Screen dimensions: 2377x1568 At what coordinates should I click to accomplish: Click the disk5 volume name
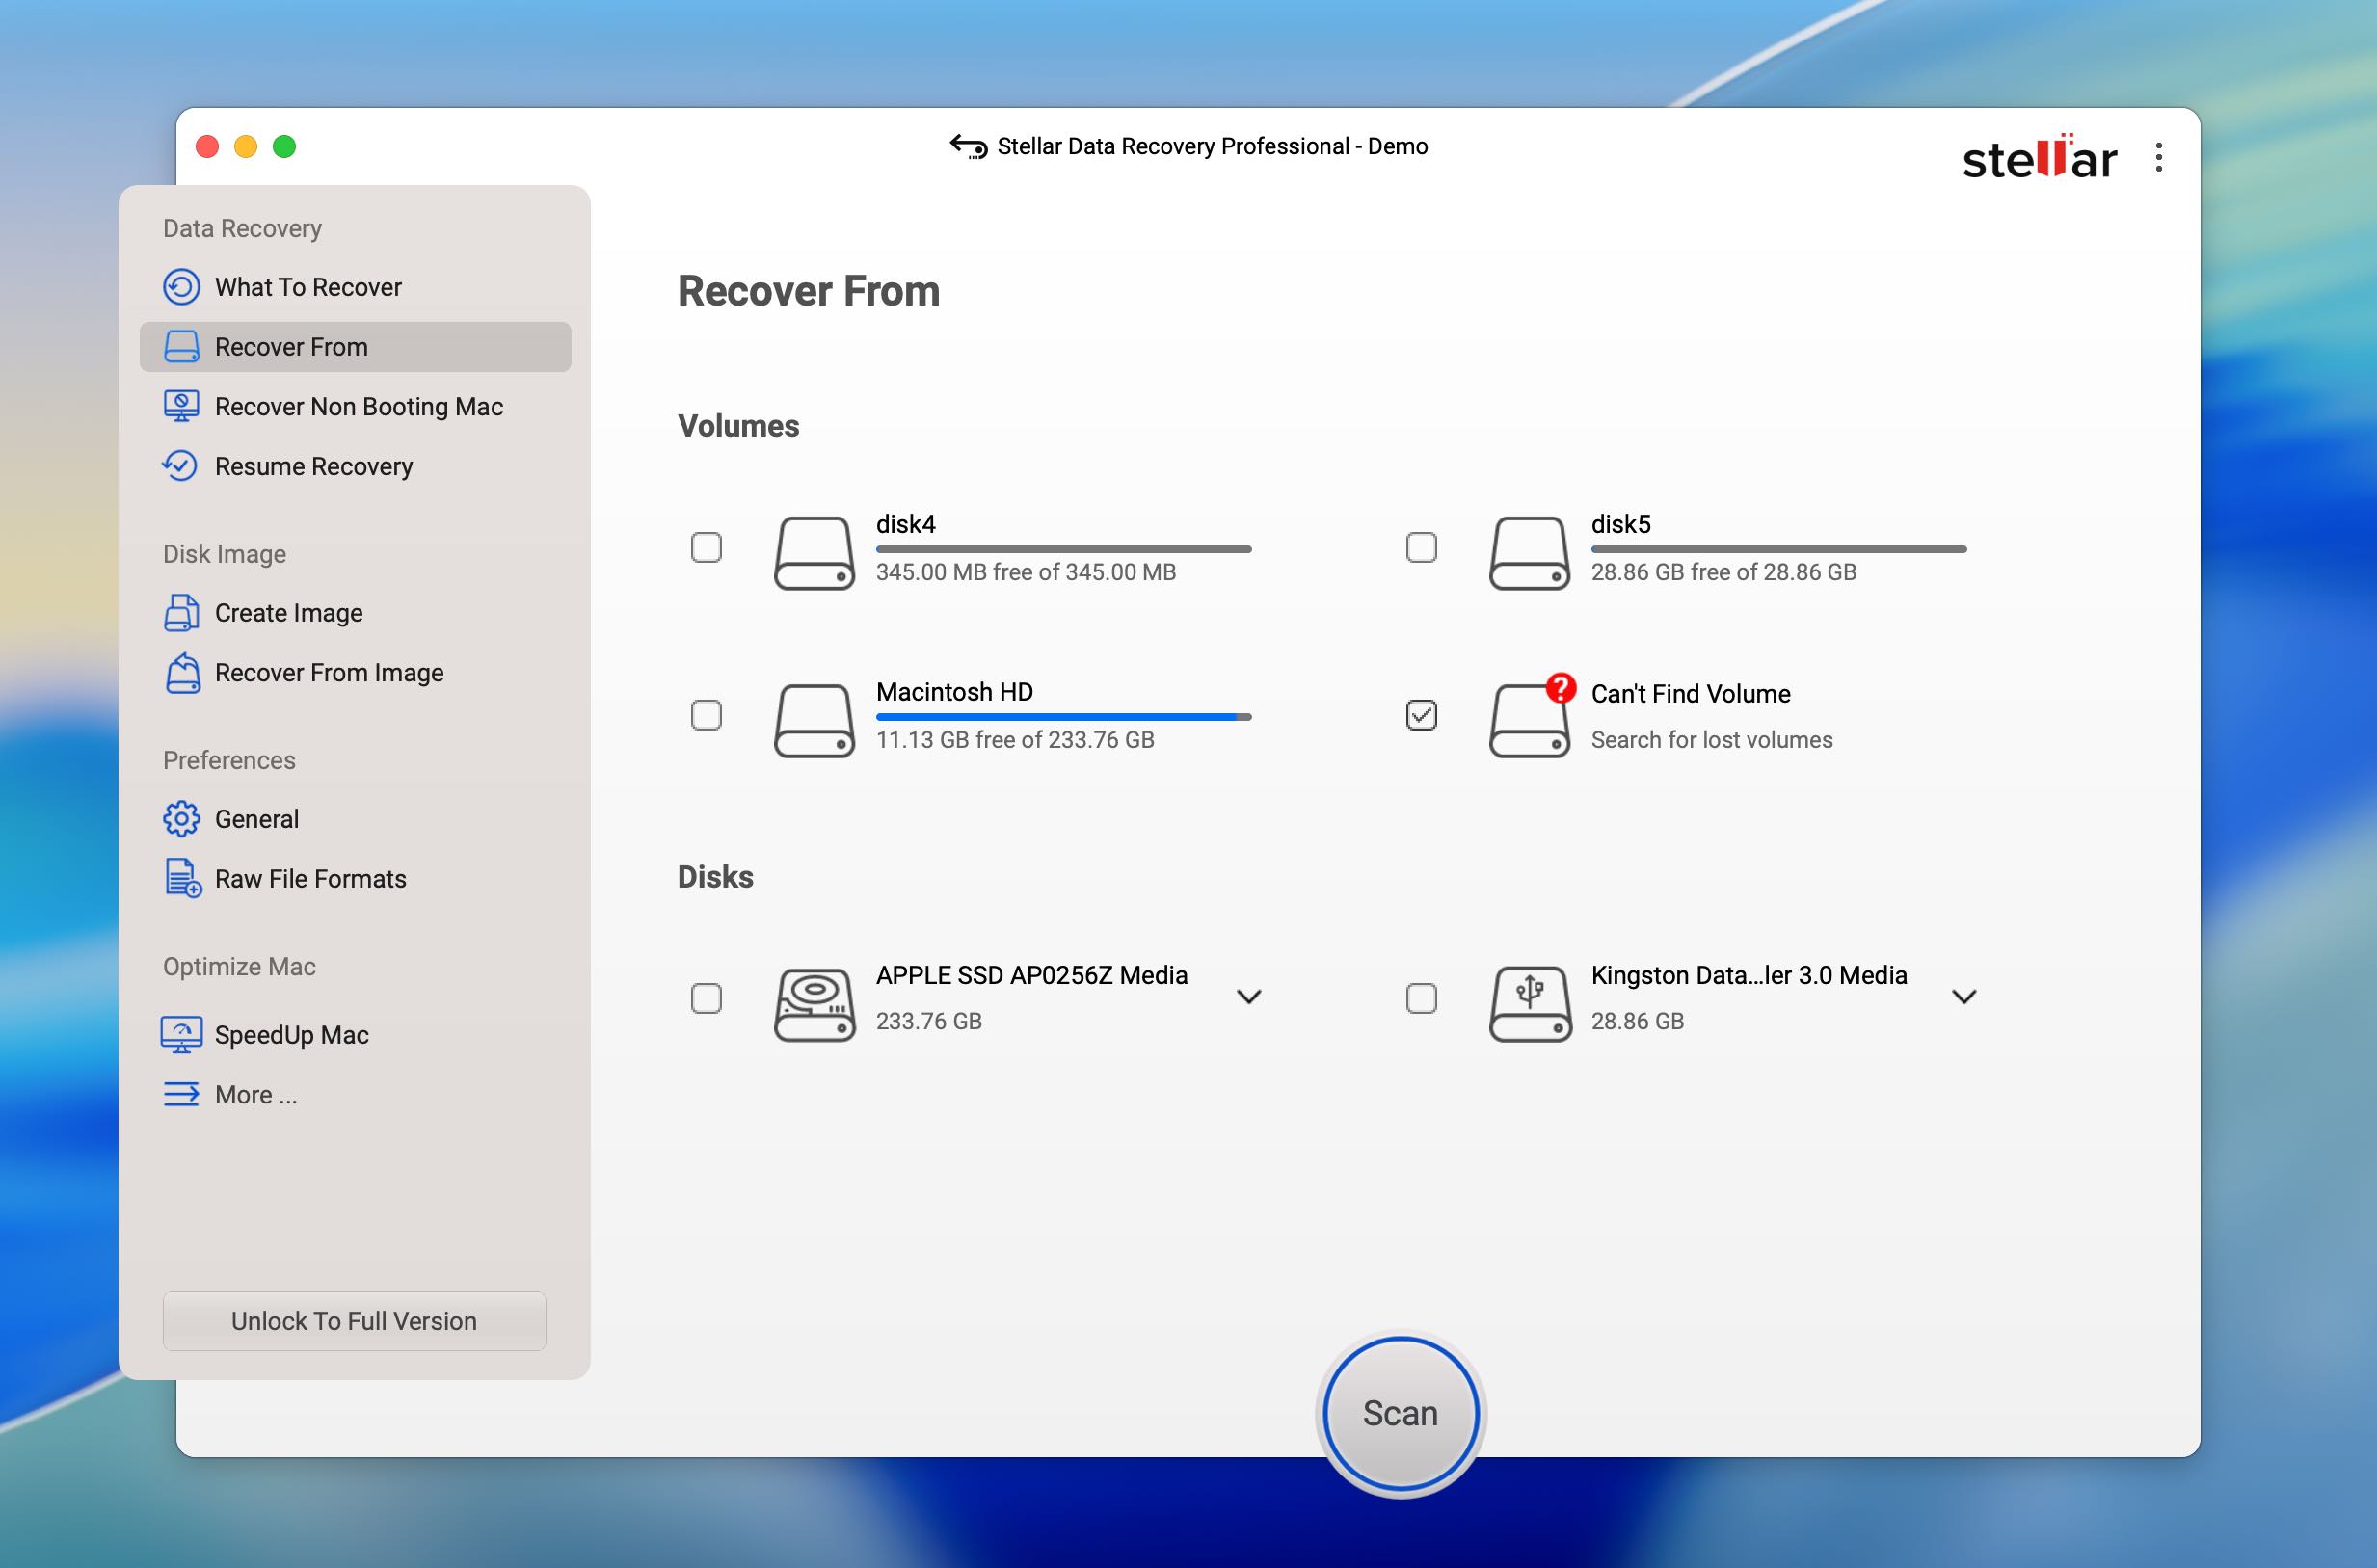pos(1620,524)
